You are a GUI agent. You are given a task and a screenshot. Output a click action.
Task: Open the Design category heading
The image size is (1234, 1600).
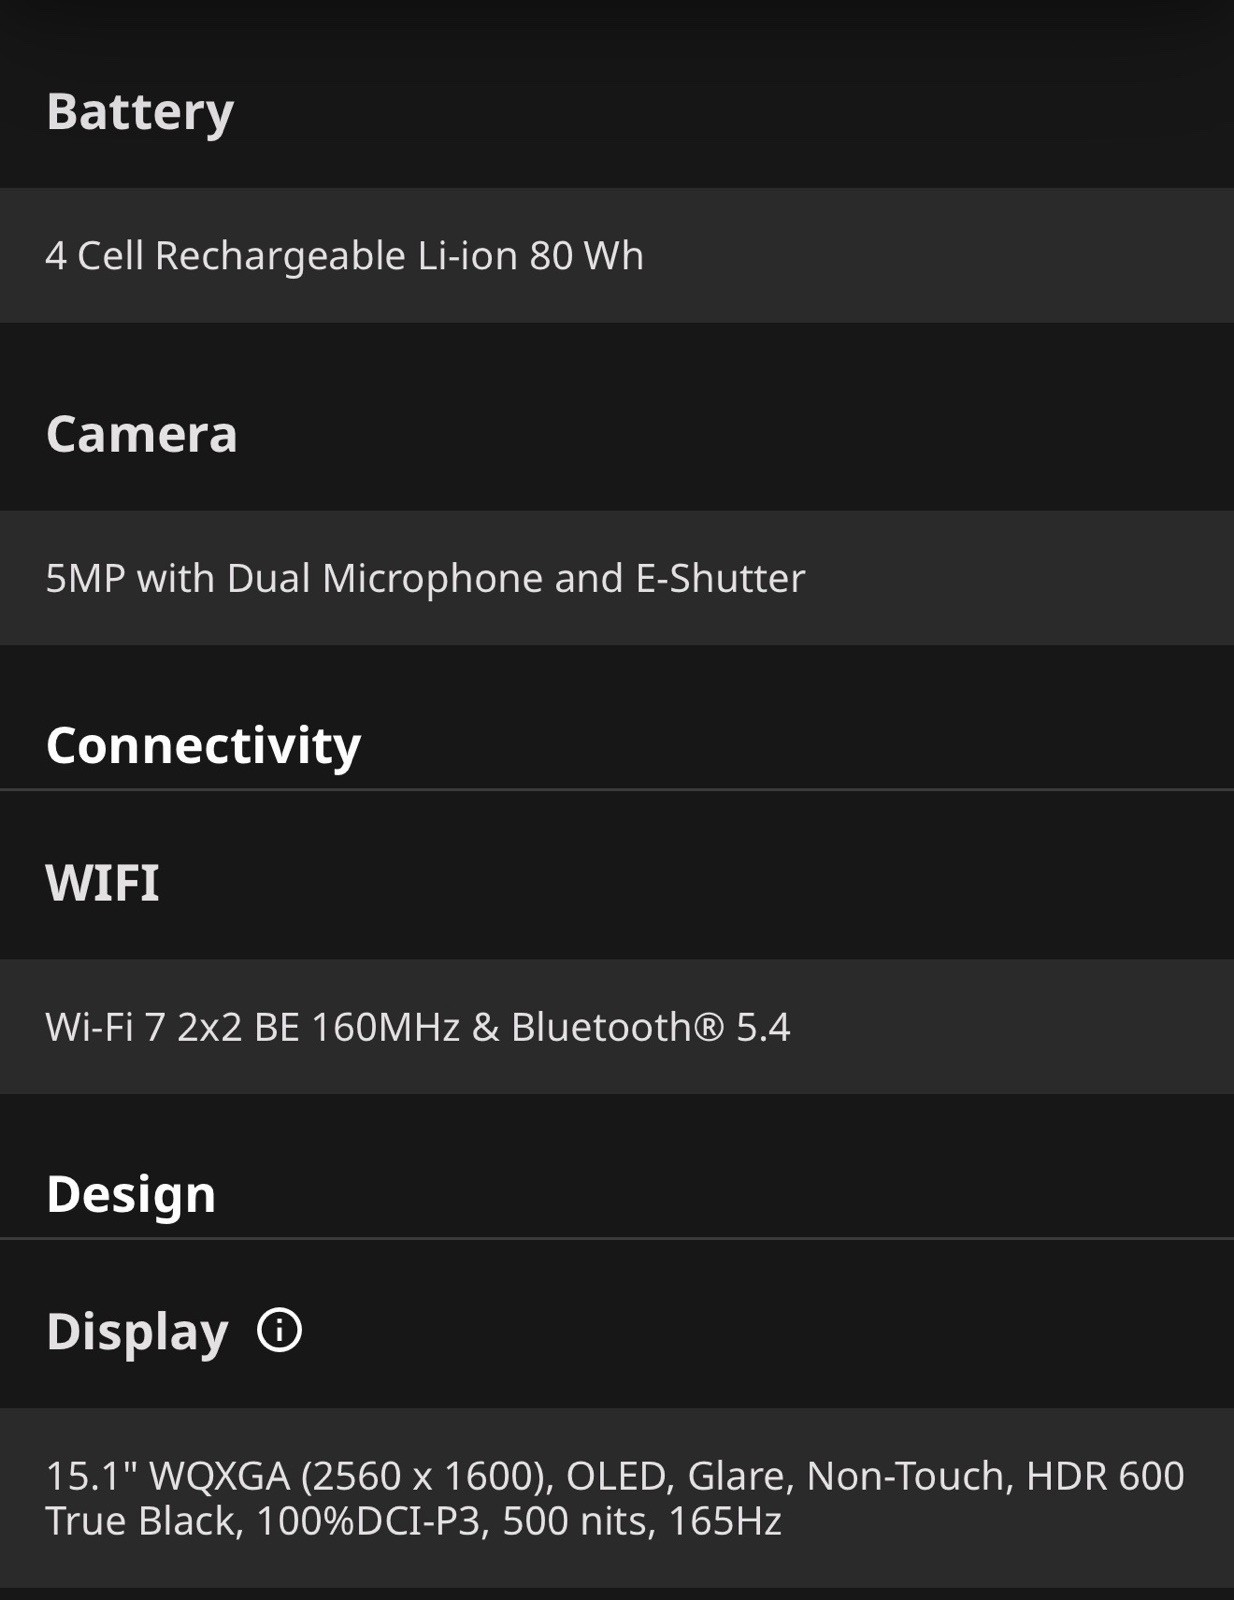131,1195
